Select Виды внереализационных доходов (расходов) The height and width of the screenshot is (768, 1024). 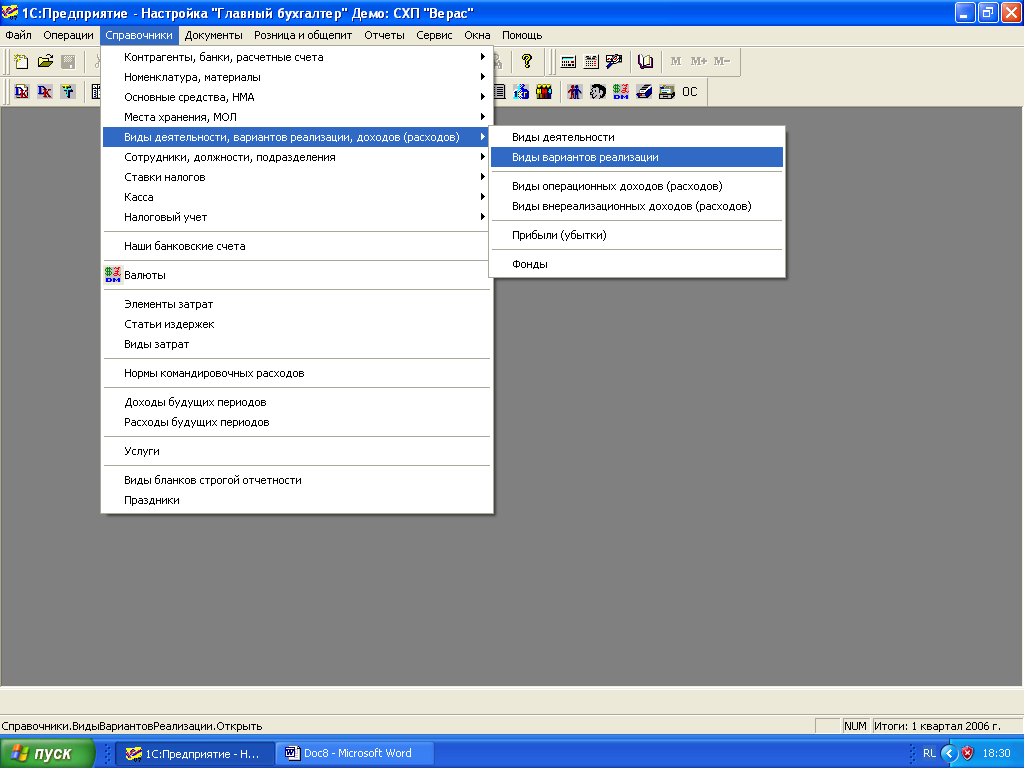[x=637, y=206]
